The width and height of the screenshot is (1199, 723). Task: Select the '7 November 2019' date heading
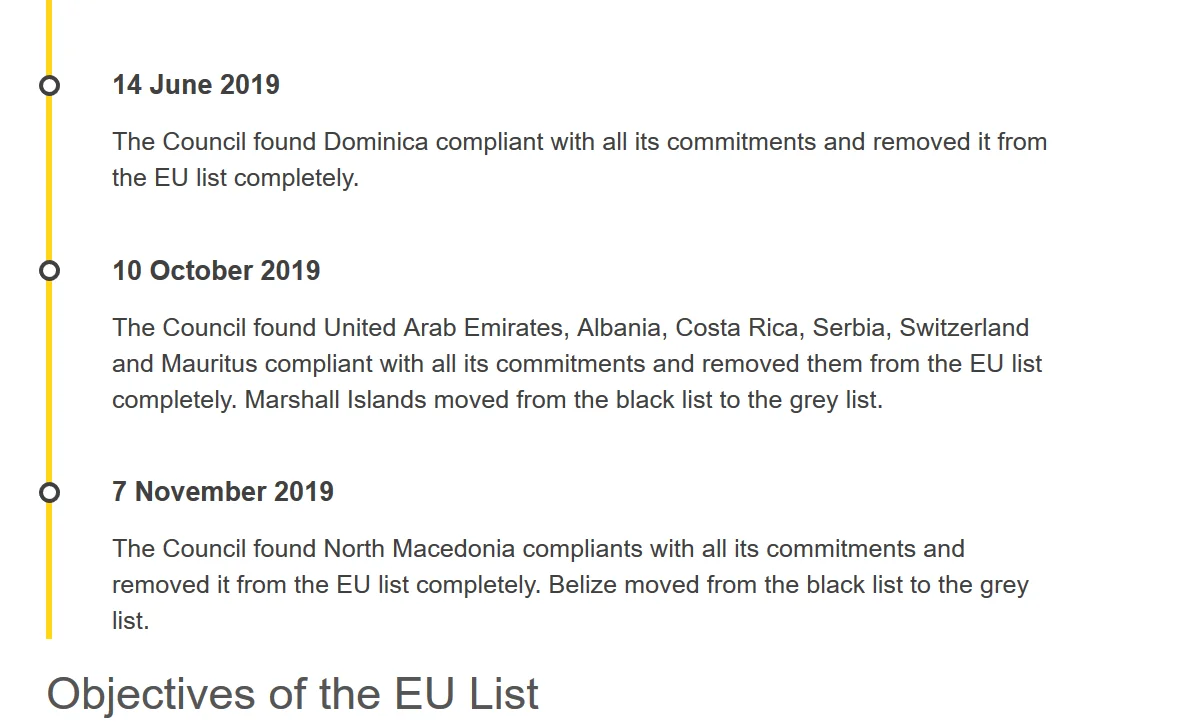(x=223, y=491)
